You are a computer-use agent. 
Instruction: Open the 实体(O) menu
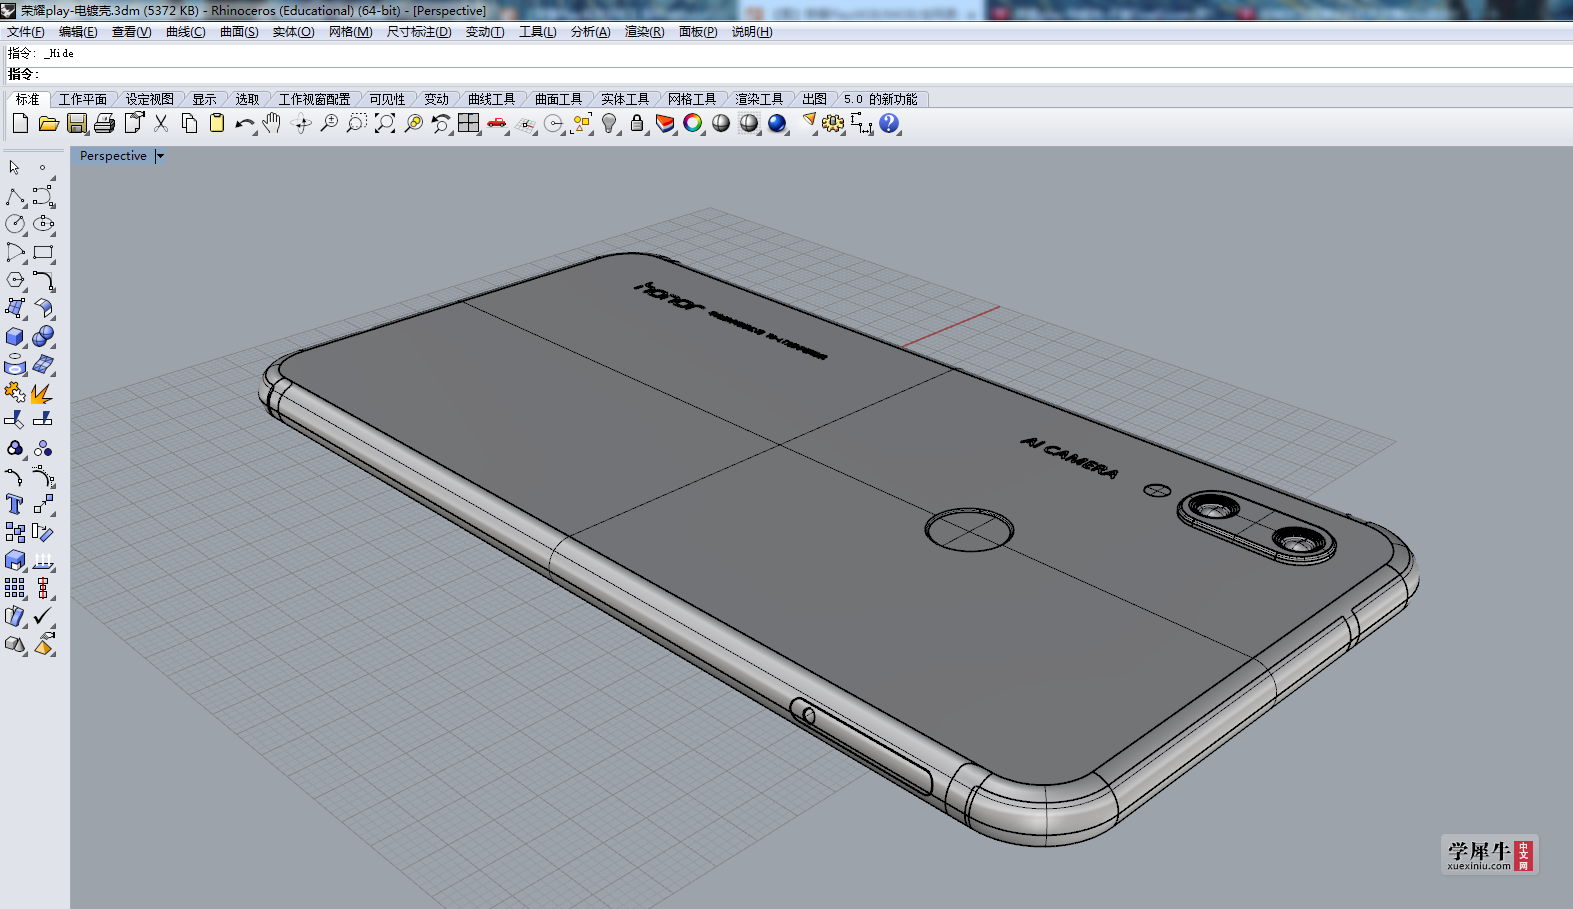[x=294, y=32]
